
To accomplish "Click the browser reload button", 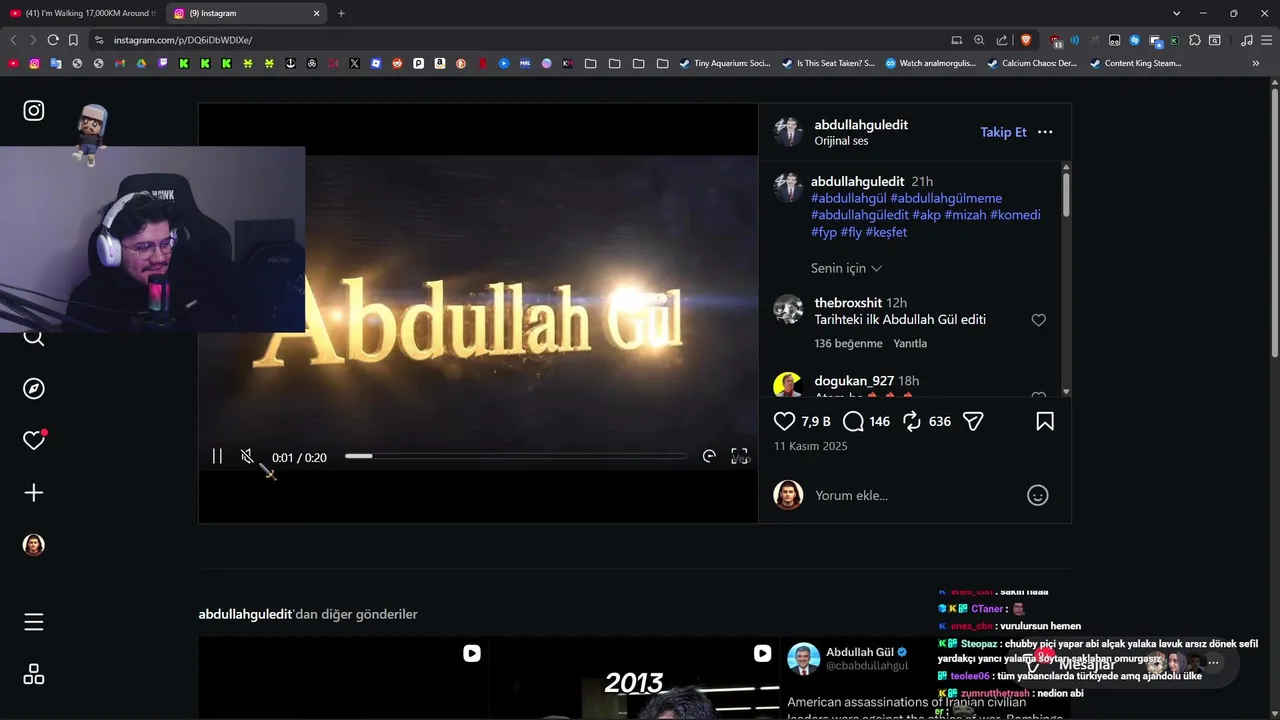I will click(53, 40).
